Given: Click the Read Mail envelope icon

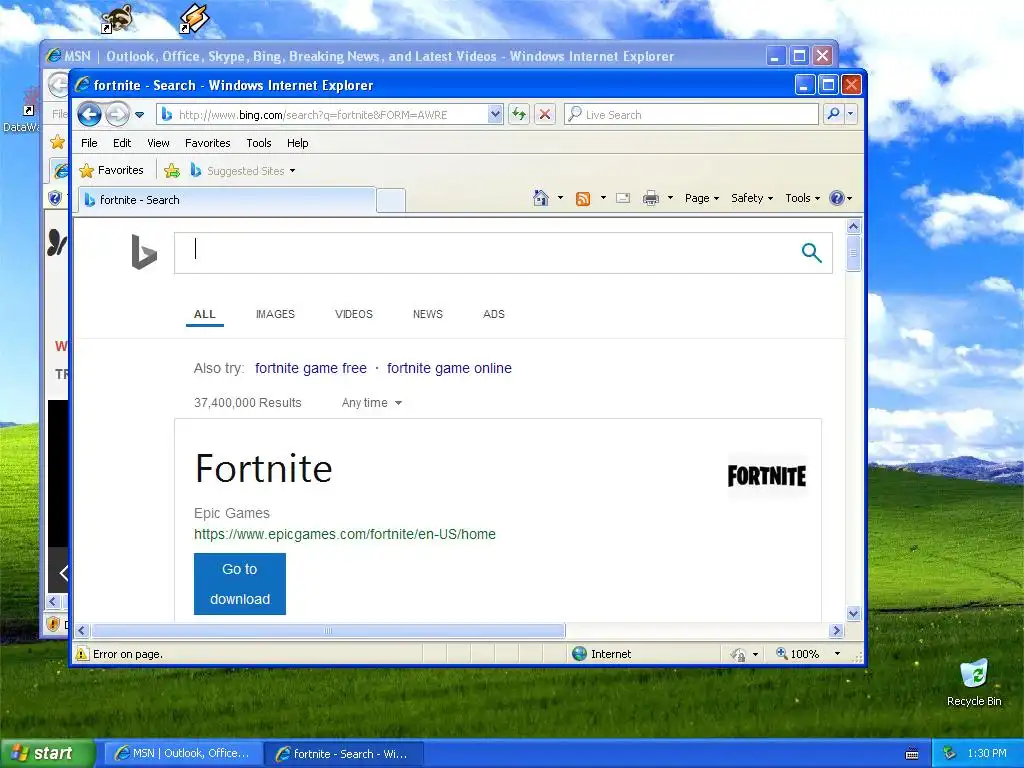Looking at the screenshot, I should [x=623, y=198].
